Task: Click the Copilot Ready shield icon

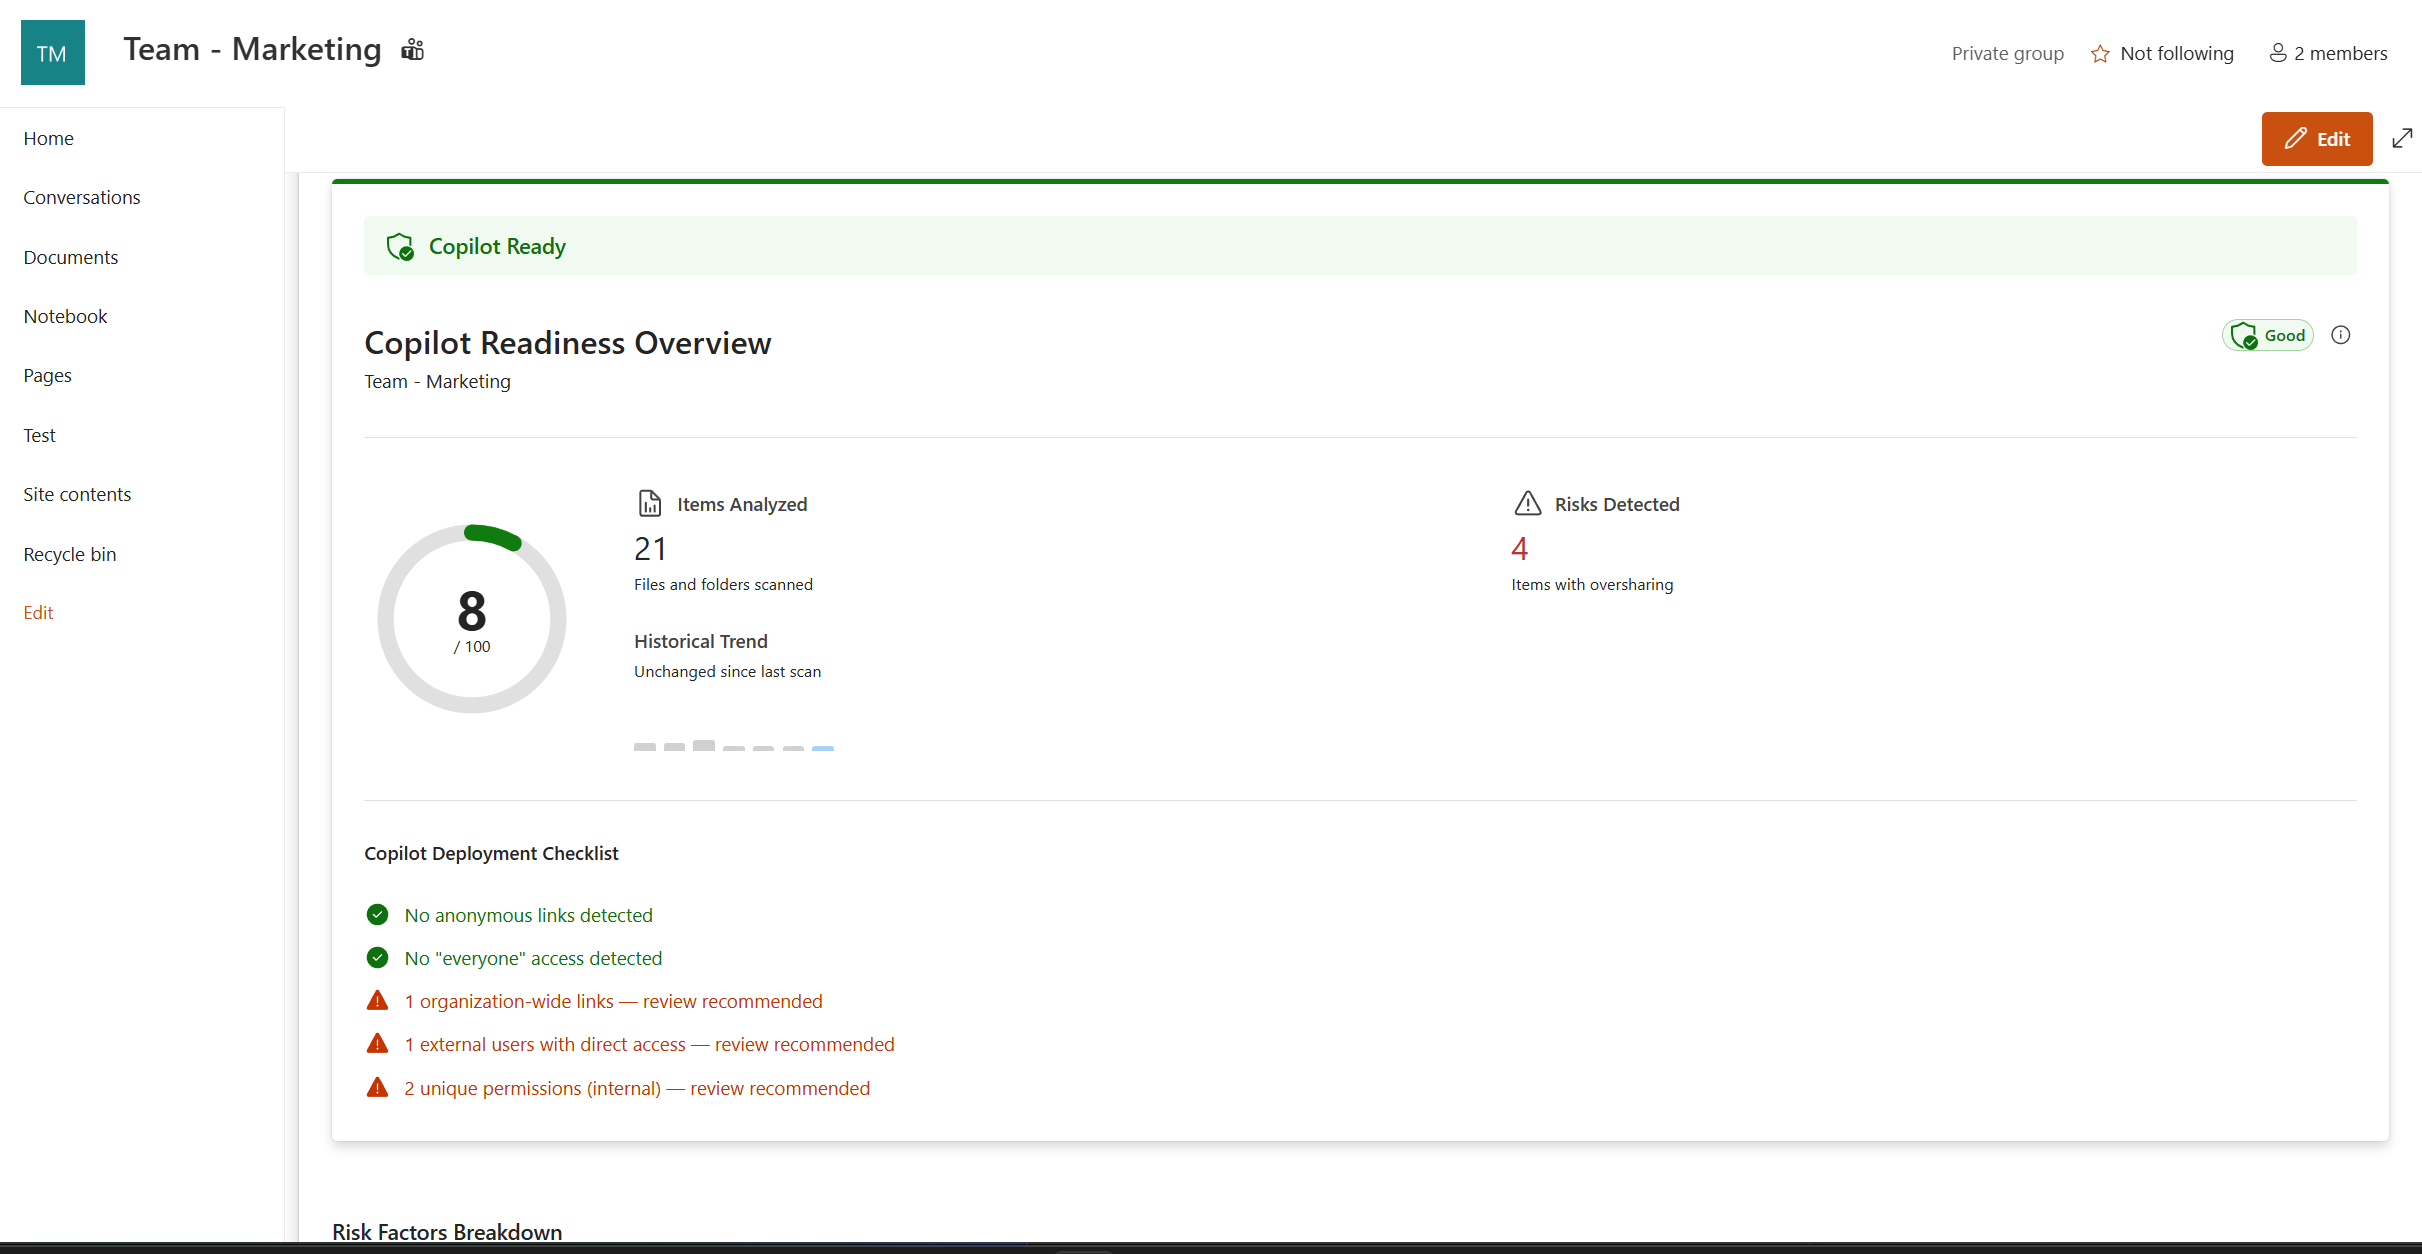Action: click(x=400, y=246)
